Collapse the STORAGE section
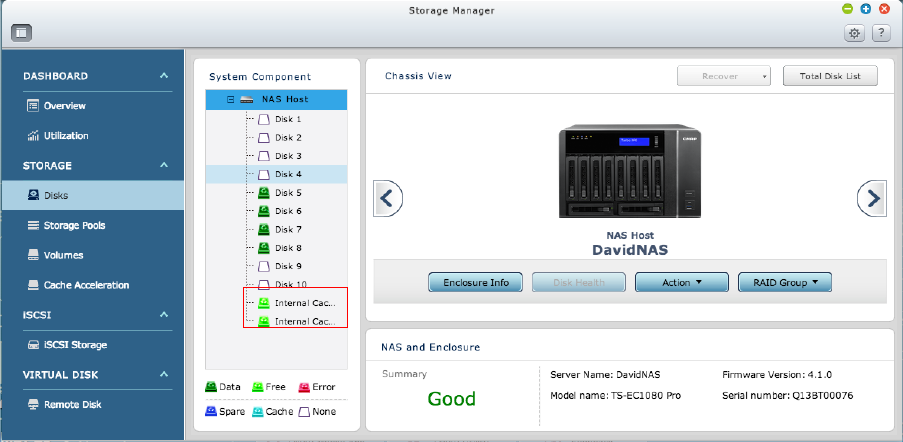The image size is (903, 442). (x=164, y=166)
